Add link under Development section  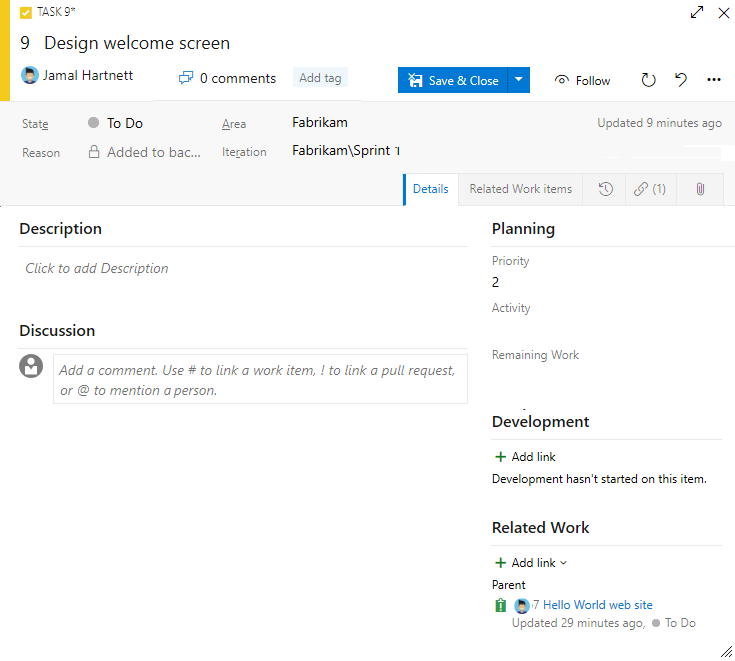(x=525, y=457)
